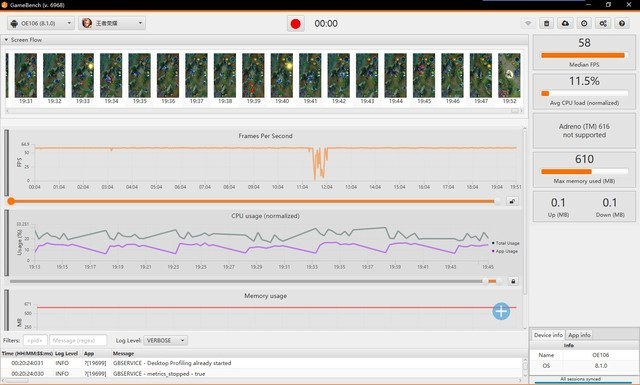Click the Log Level column header
This screenshot has height=385, width=640.
(66, 354)
